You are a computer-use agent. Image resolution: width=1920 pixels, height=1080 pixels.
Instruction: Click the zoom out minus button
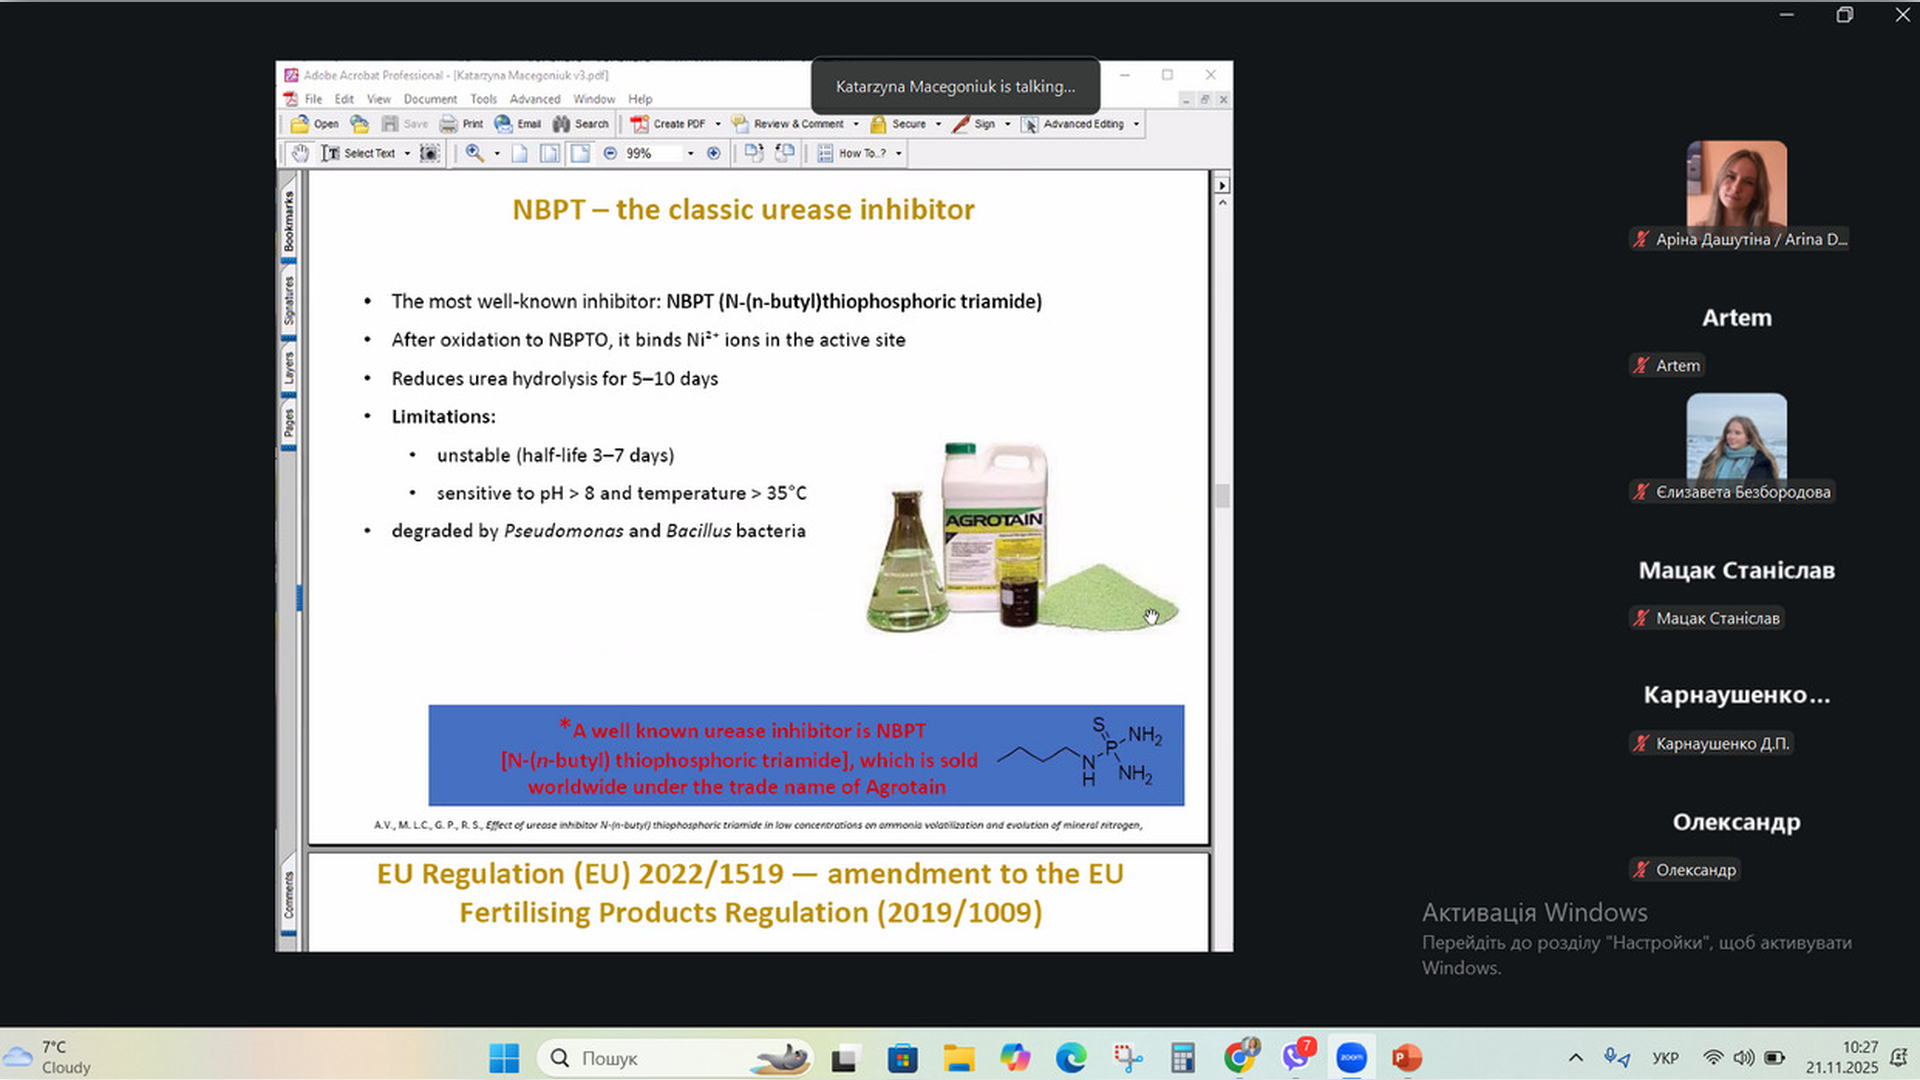coord(610,153)
